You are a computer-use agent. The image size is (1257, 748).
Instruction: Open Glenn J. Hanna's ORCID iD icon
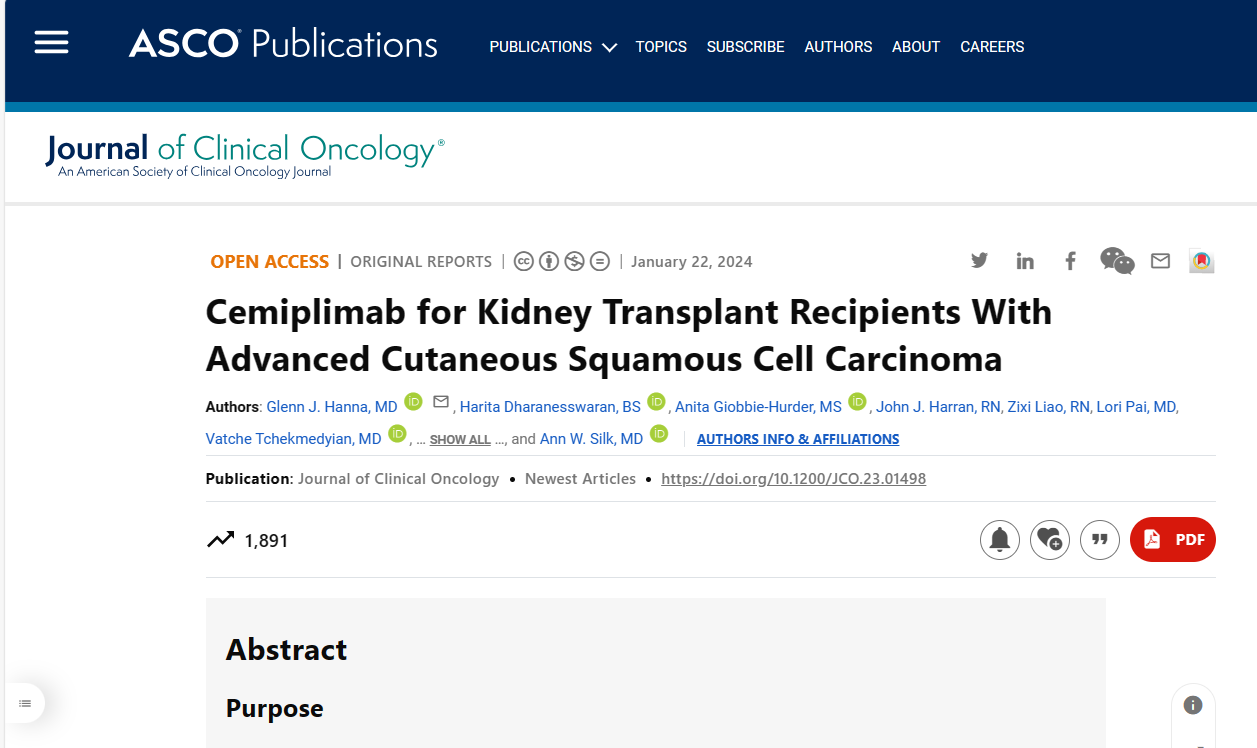[413, 402]
